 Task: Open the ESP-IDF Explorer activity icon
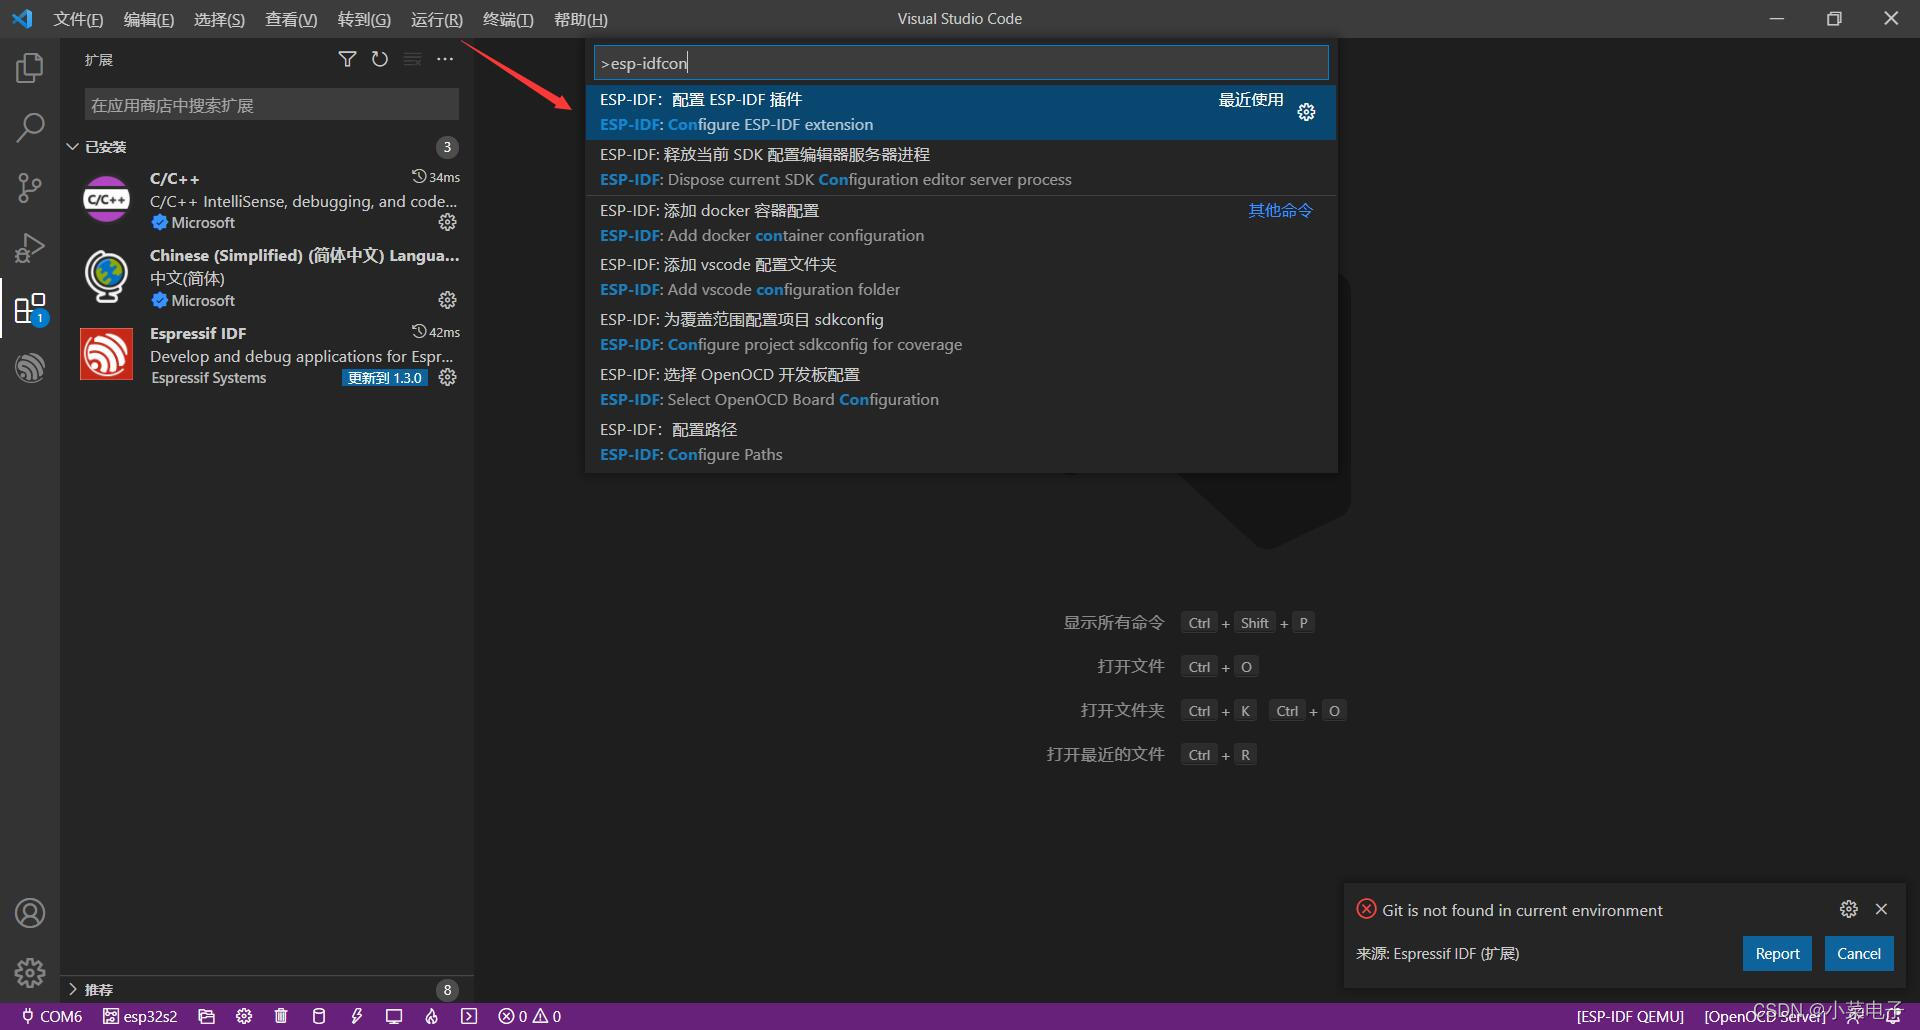click(30, 367)
